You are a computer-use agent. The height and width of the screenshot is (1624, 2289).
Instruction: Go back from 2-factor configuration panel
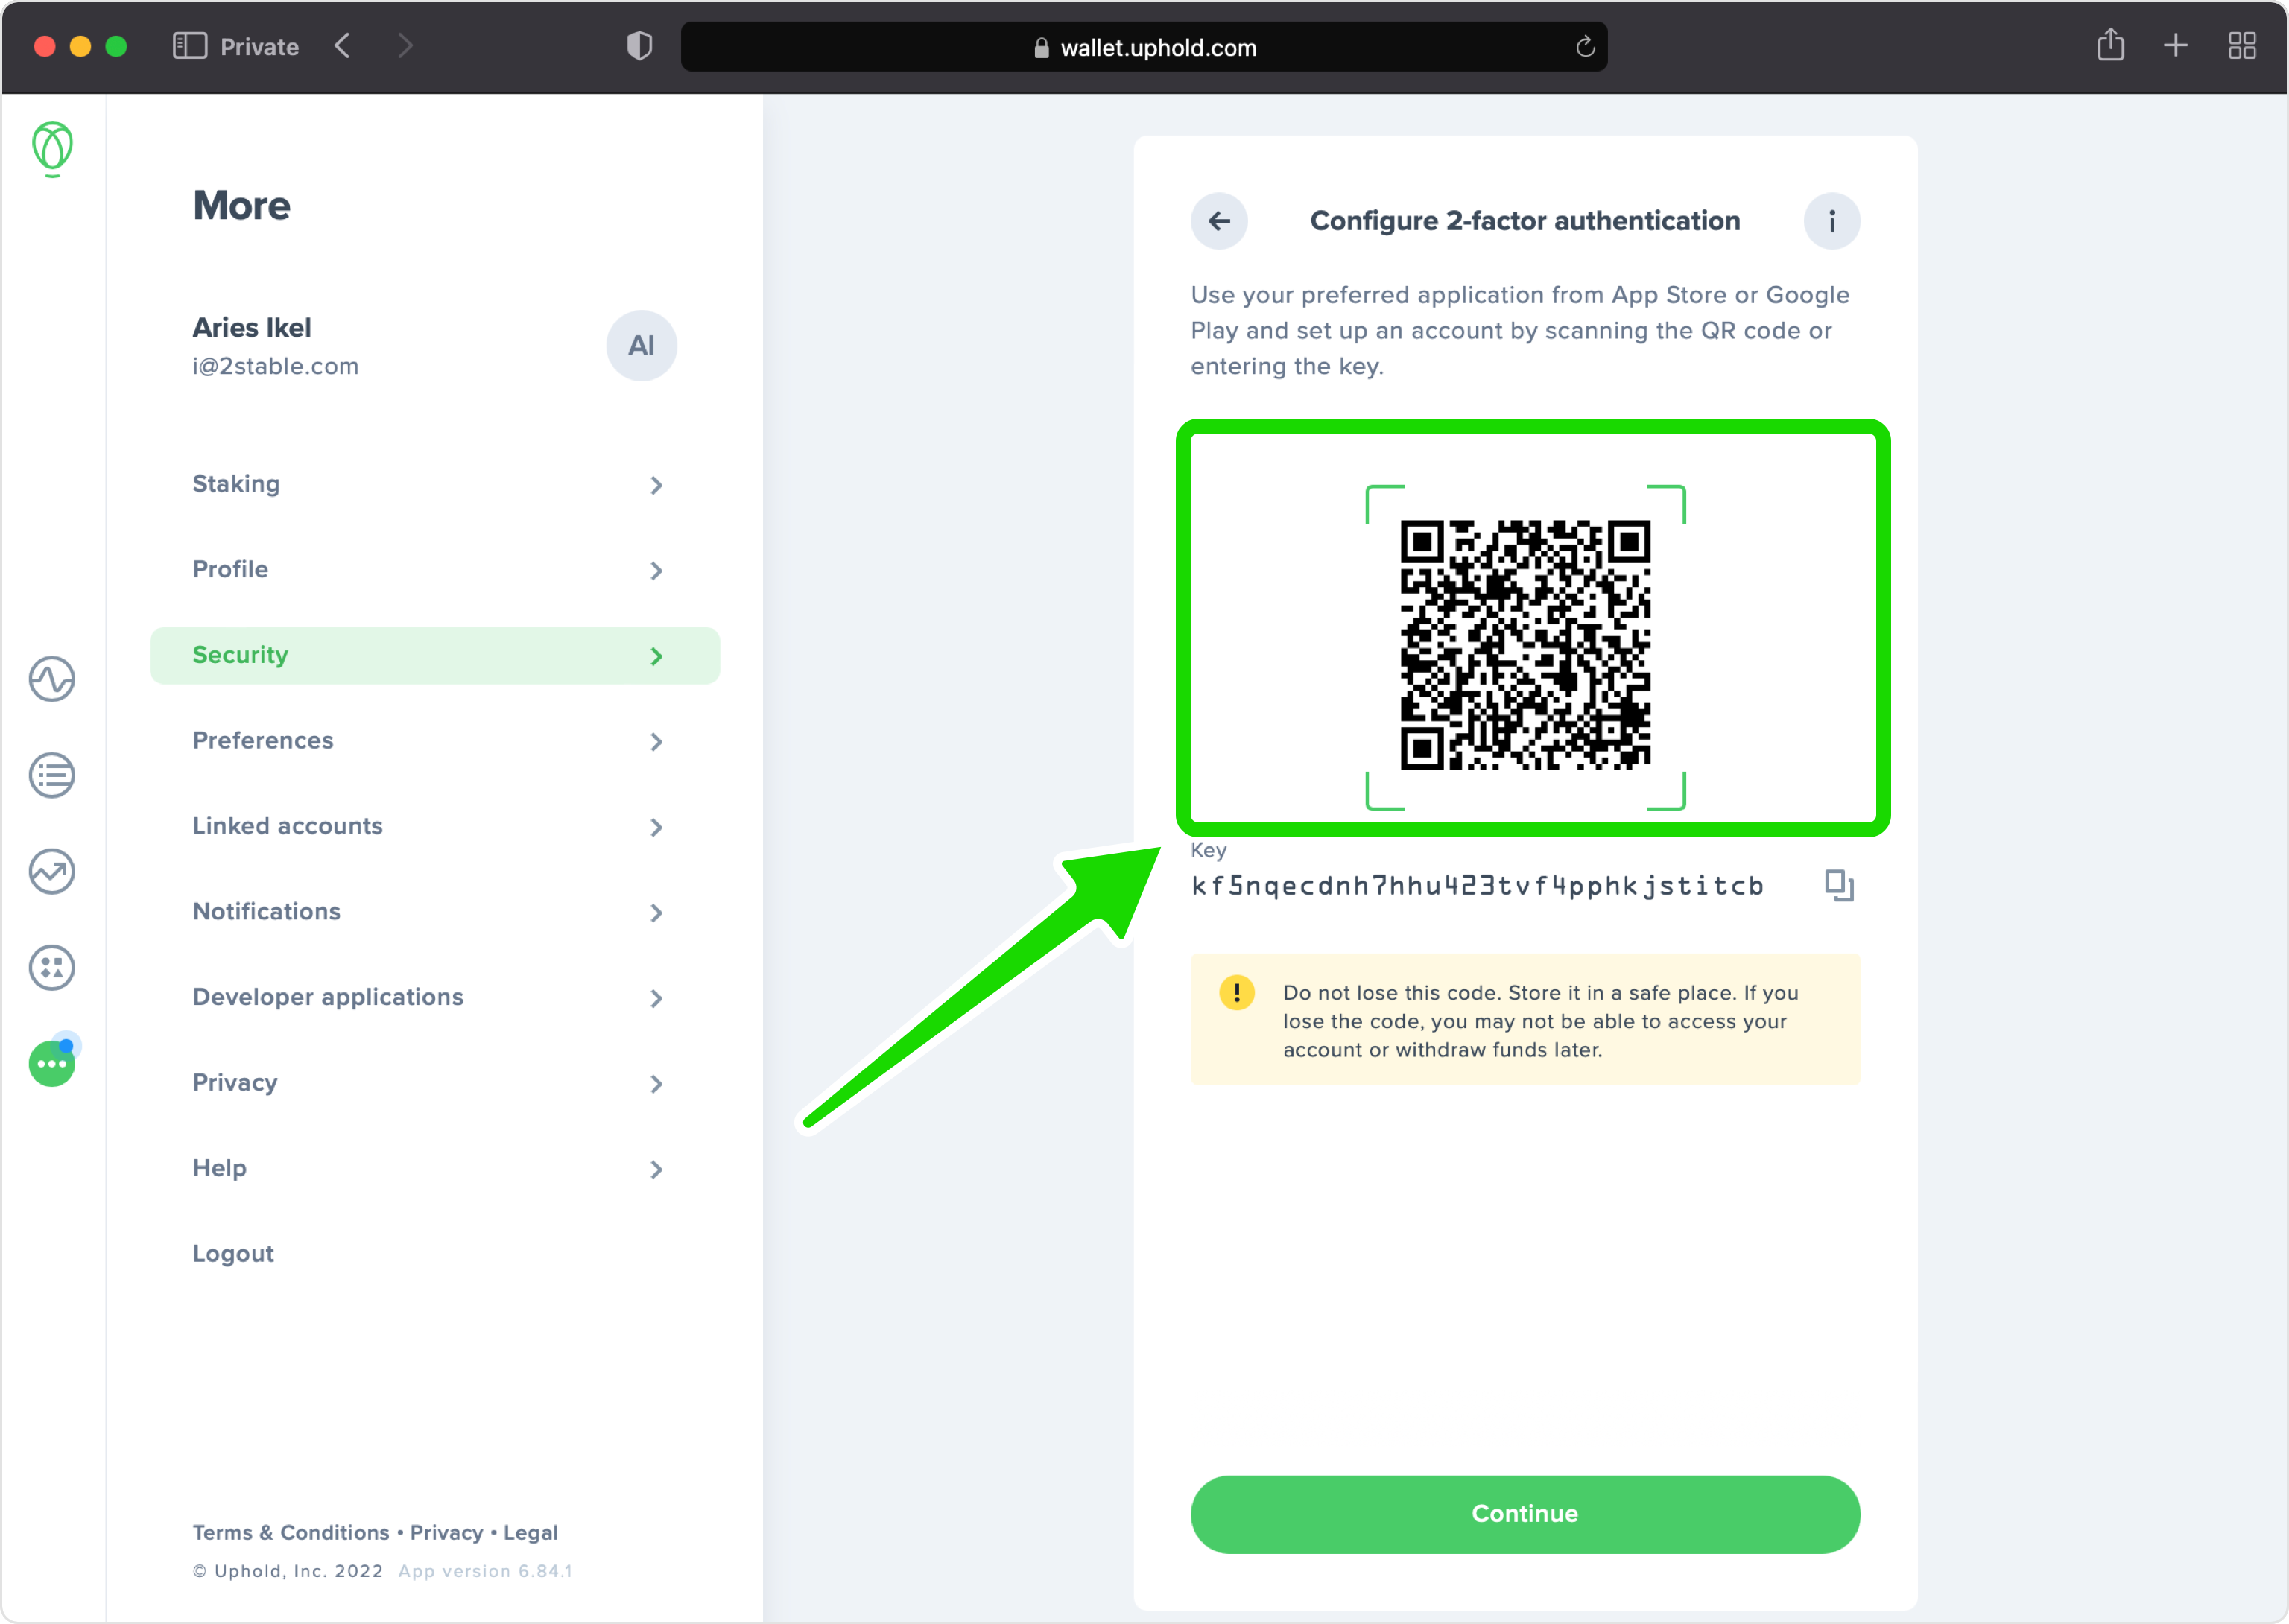coord(1219,221)
